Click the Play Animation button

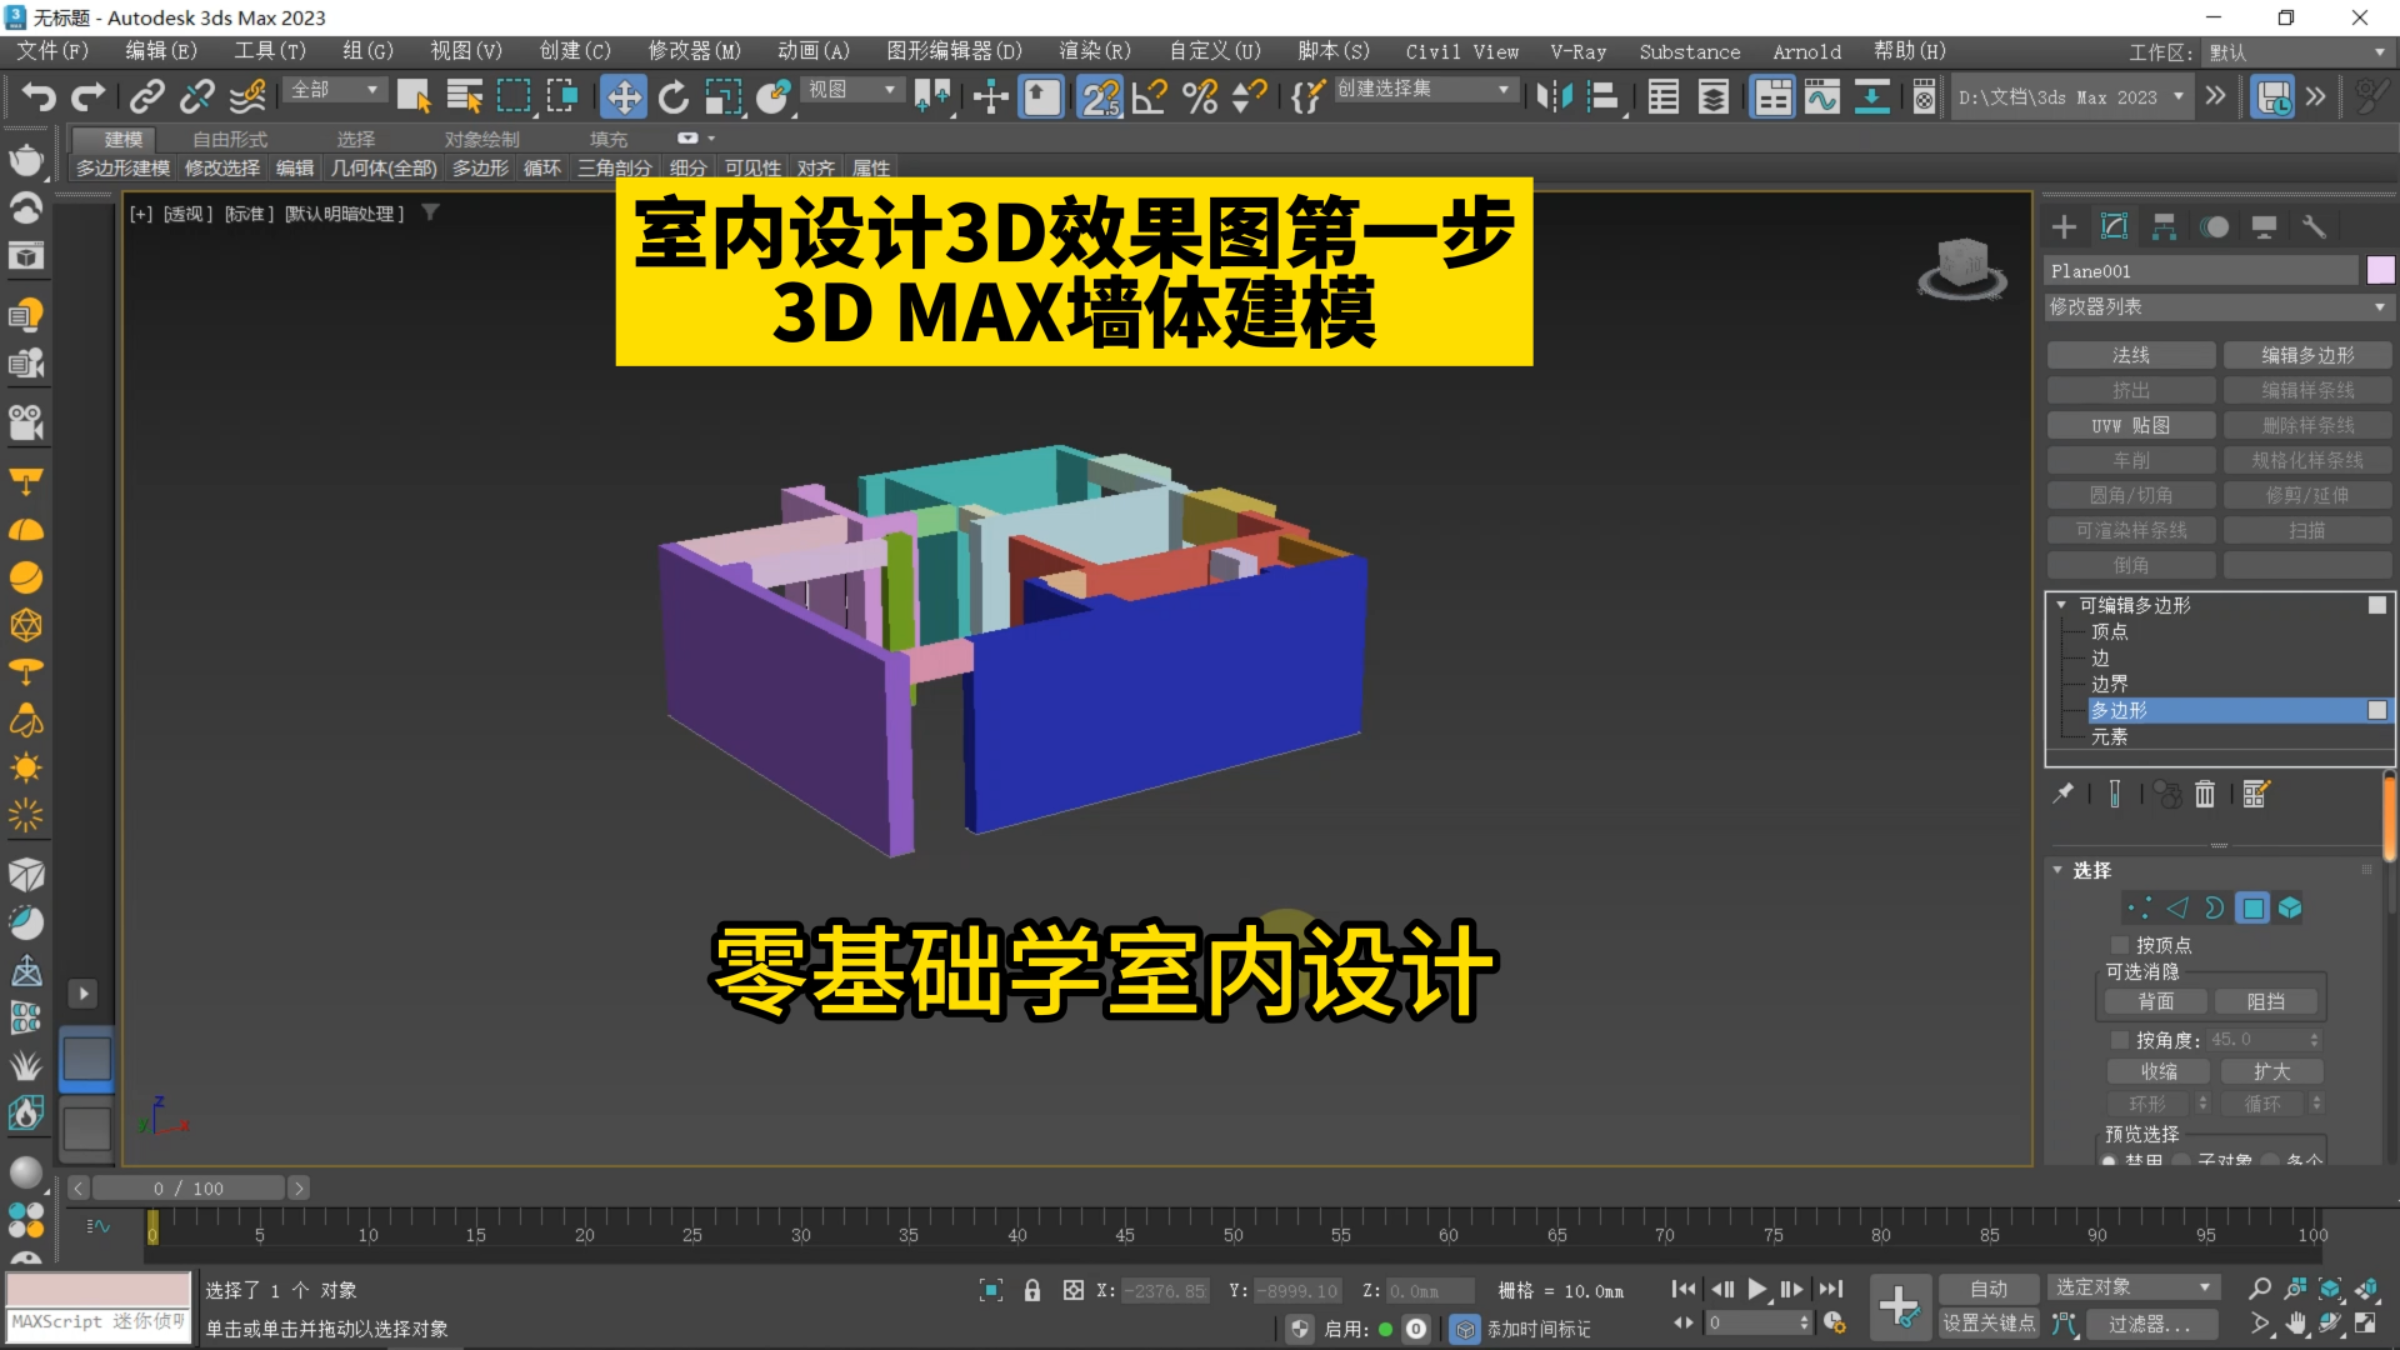pos(1757,1289)
